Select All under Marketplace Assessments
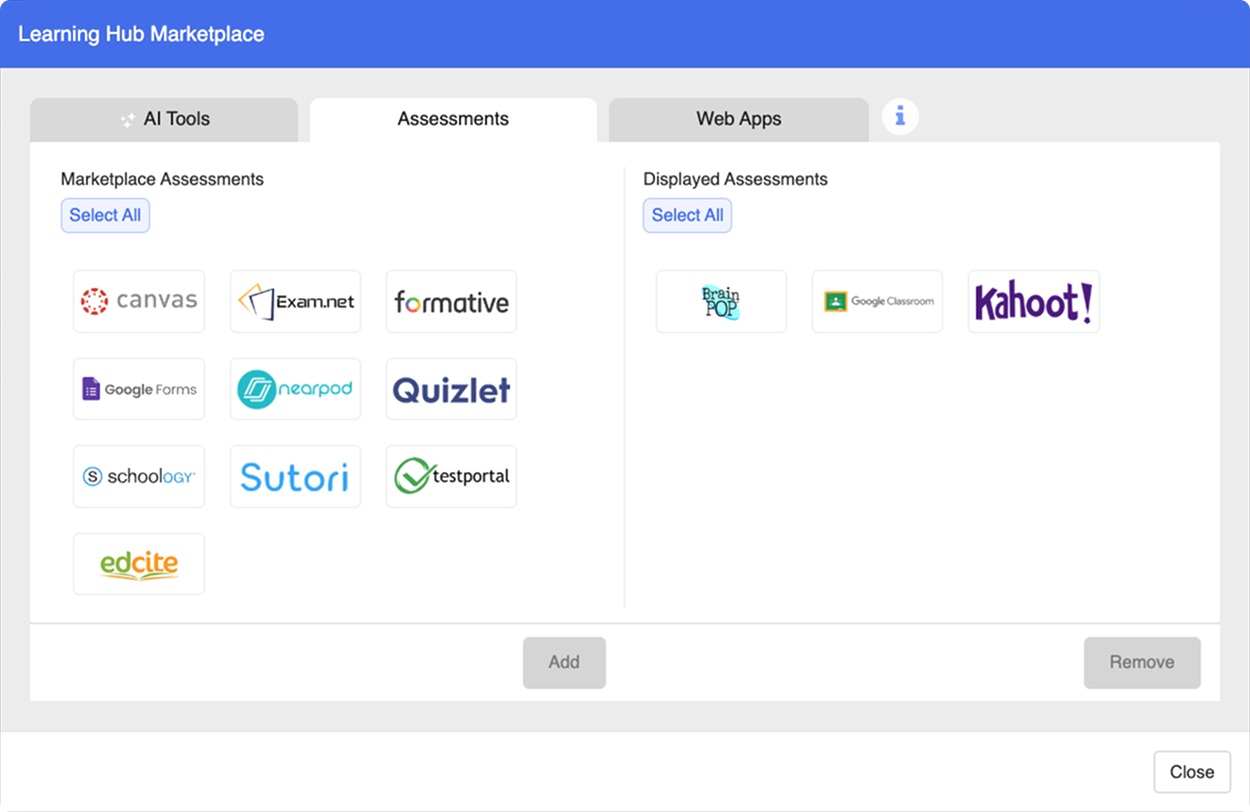 (x=105, y=215)
